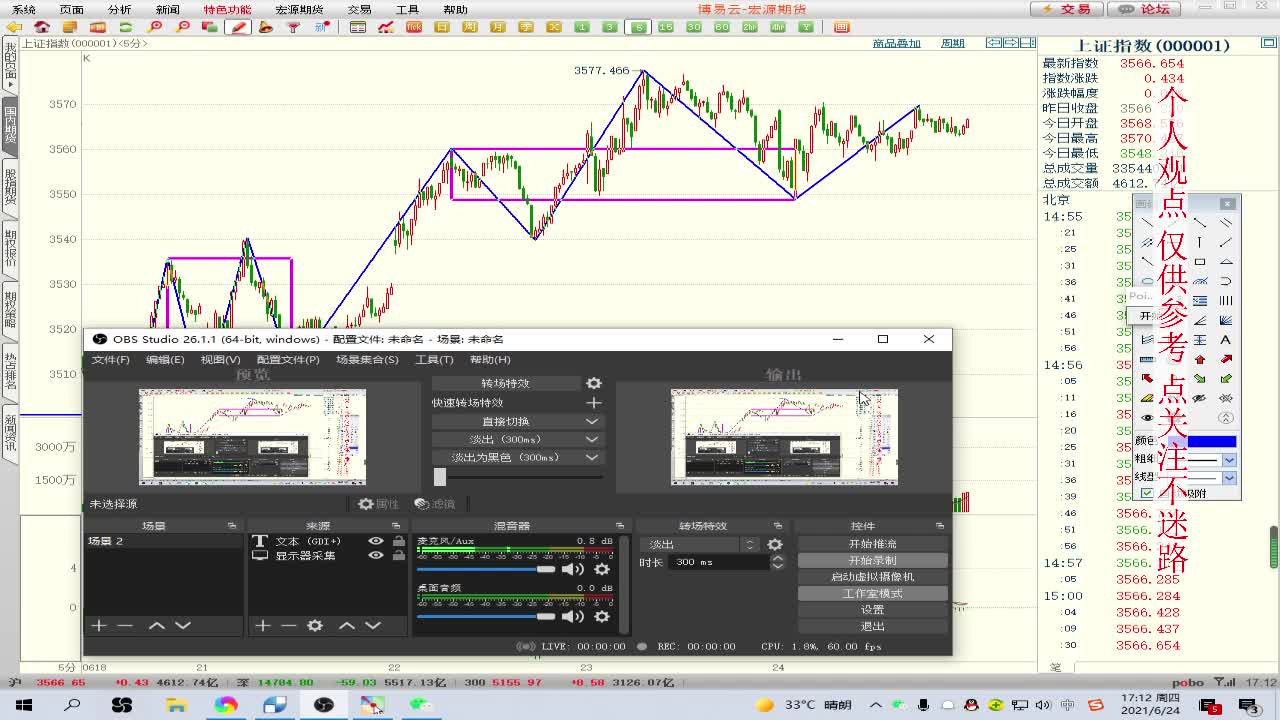Mute the 桌面音频 audio channel
The height and width of the screenshot is (720, 1280).
pyautogui.click(x=573, y=617)
